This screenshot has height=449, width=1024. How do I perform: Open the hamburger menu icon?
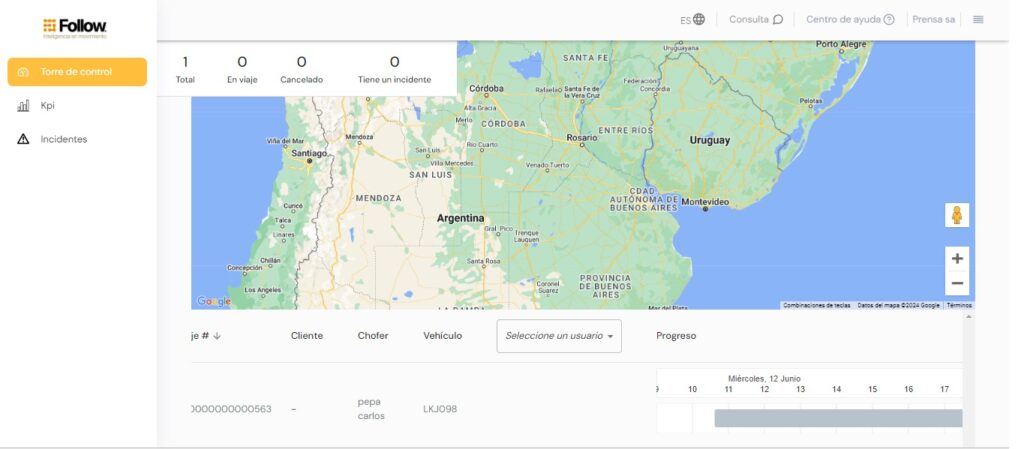tap(978, 19)
